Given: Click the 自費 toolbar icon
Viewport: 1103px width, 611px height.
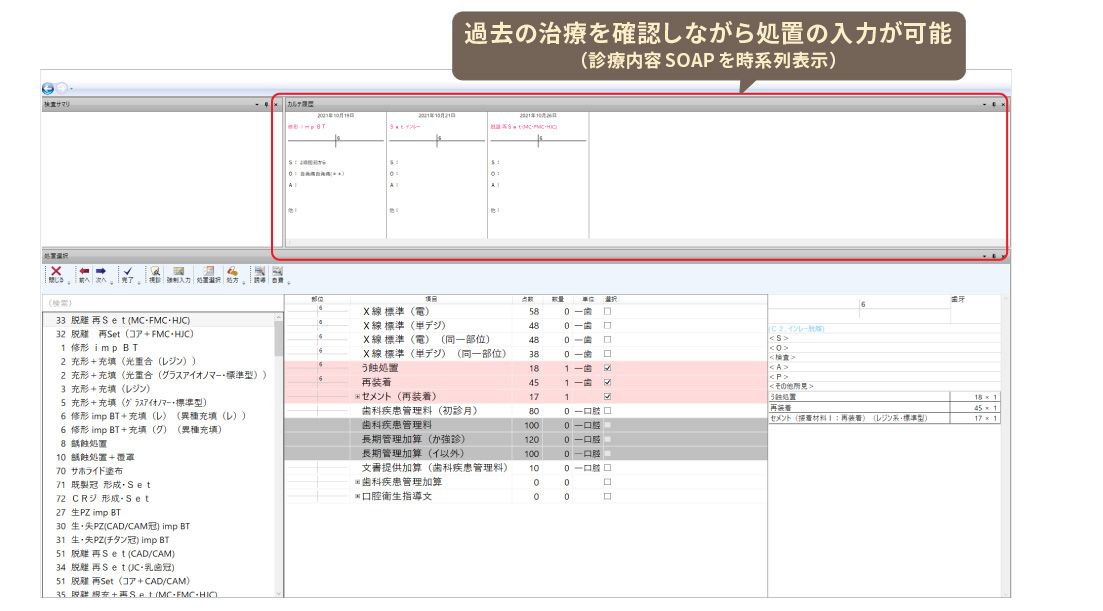Looking at the screenshot, I should [276, 271].
